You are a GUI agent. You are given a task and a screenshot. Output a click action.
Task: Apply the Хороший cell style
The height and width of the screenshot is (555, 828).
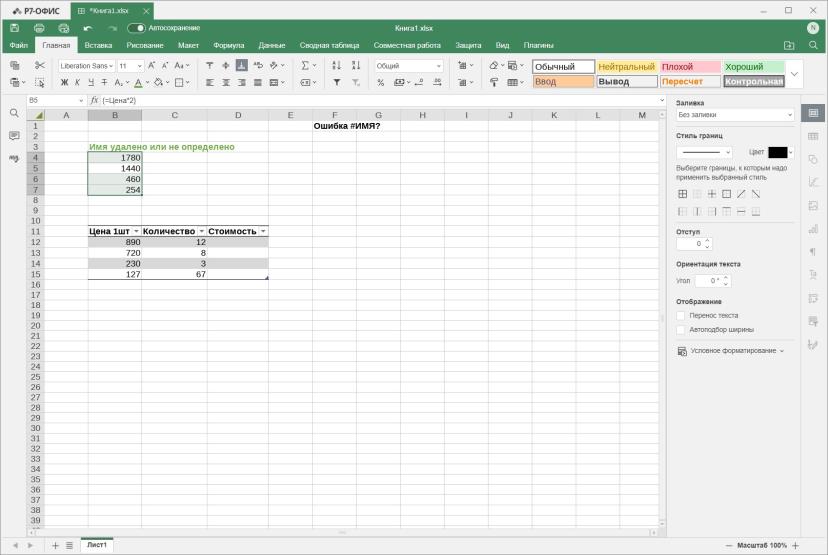(x=754, y=67)
